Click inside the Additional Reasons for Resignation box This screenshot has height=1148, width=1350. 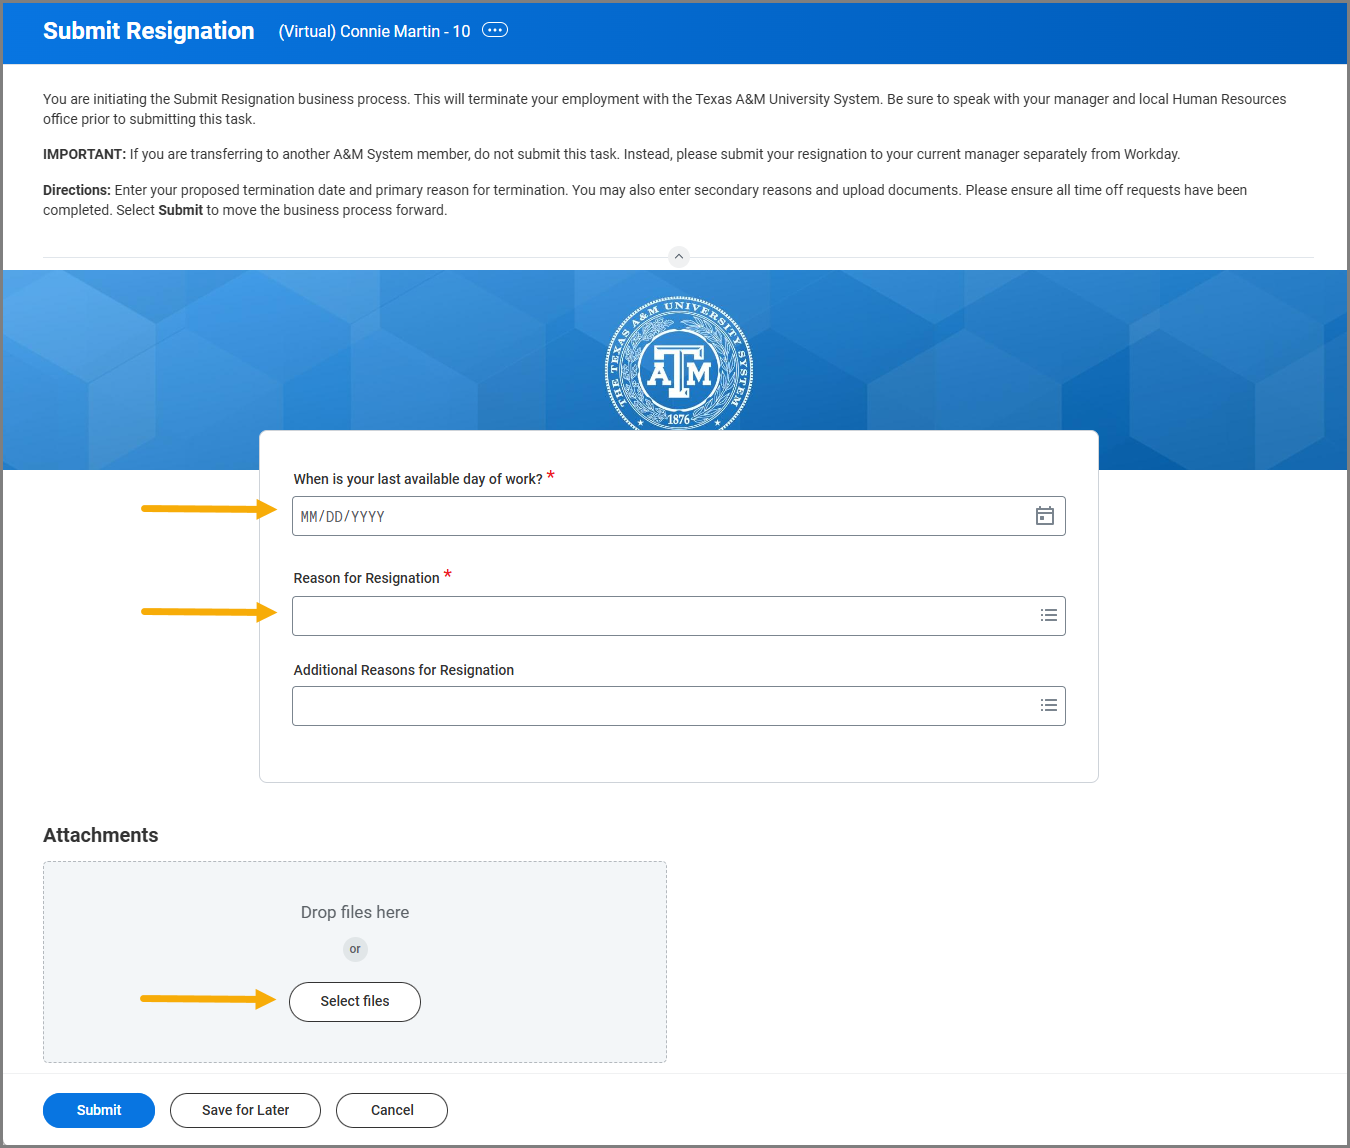(660, 706)
